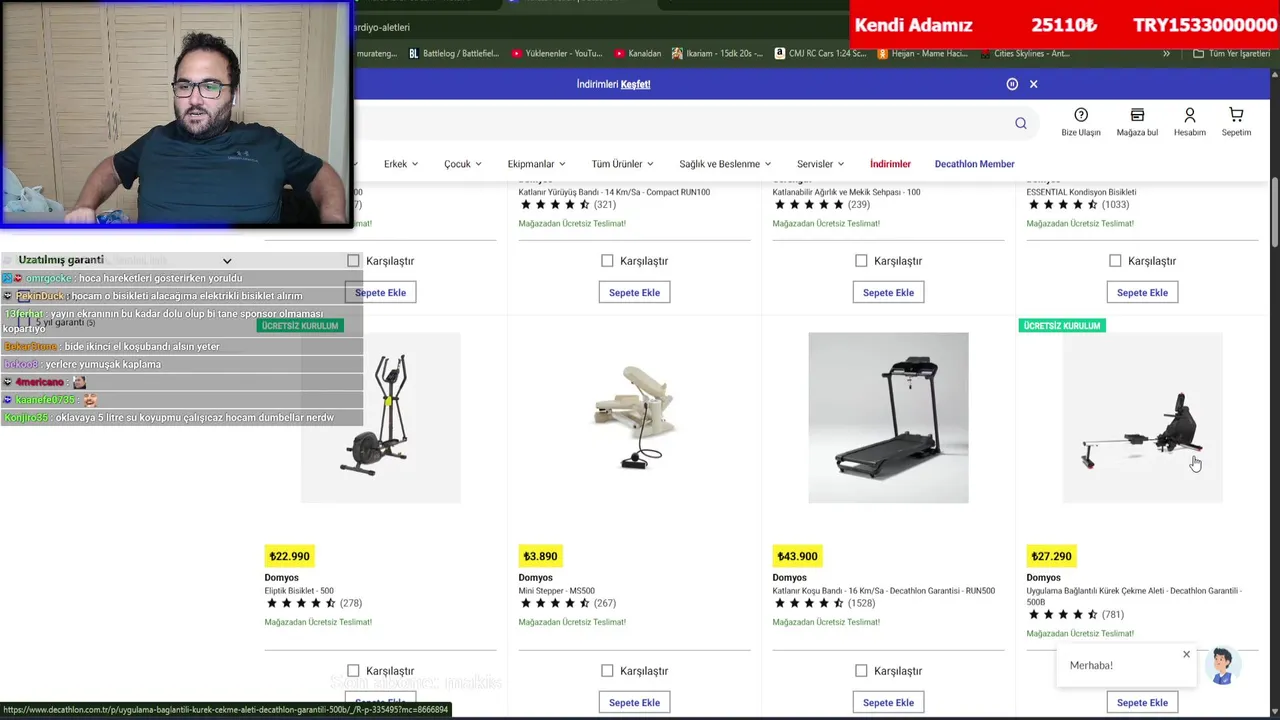The image size is (1280, 720).
Task: Follow the Keşfet link in banner
Action: click(x=636, y=84)
